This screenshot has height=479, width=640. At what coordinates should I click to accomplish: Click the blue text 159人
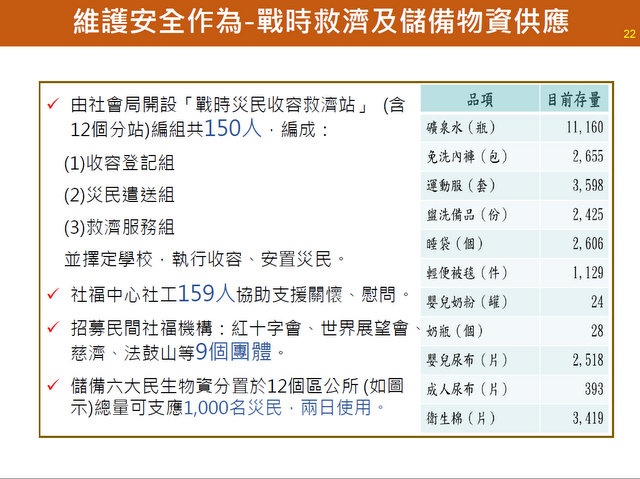[x=207, y=294]
